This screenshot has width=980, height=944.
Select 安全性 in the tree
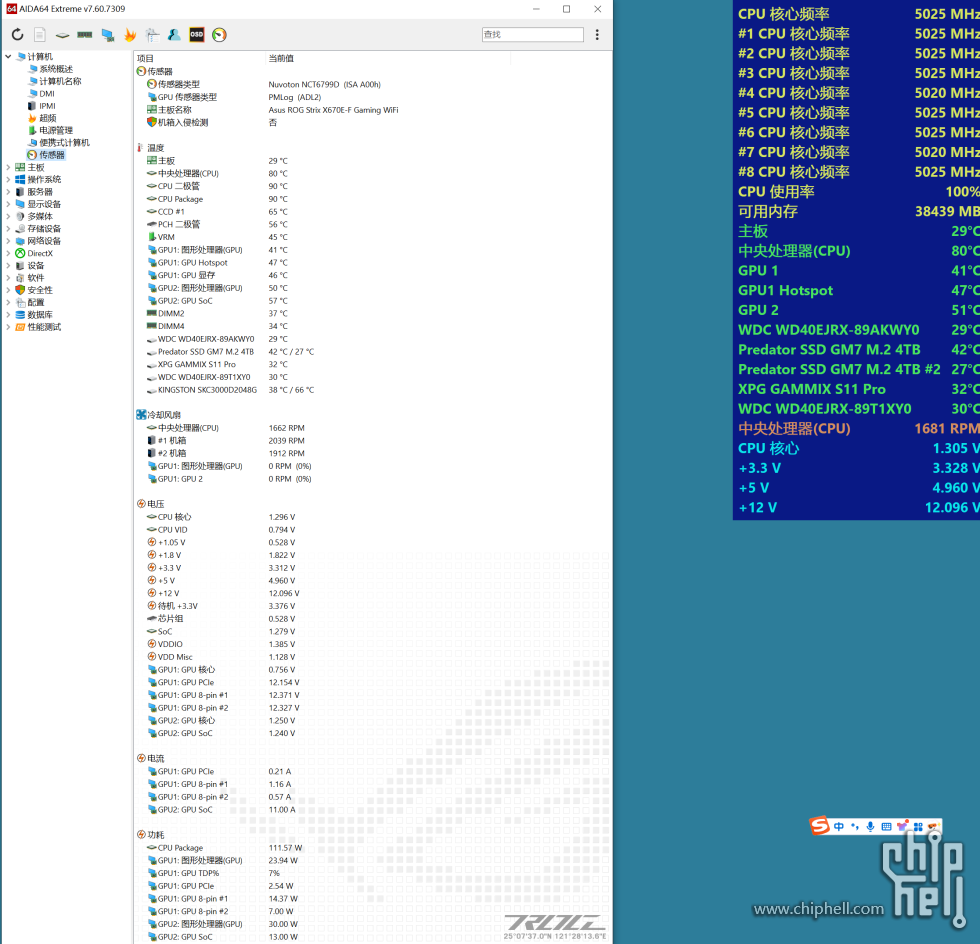click(40, 290)
